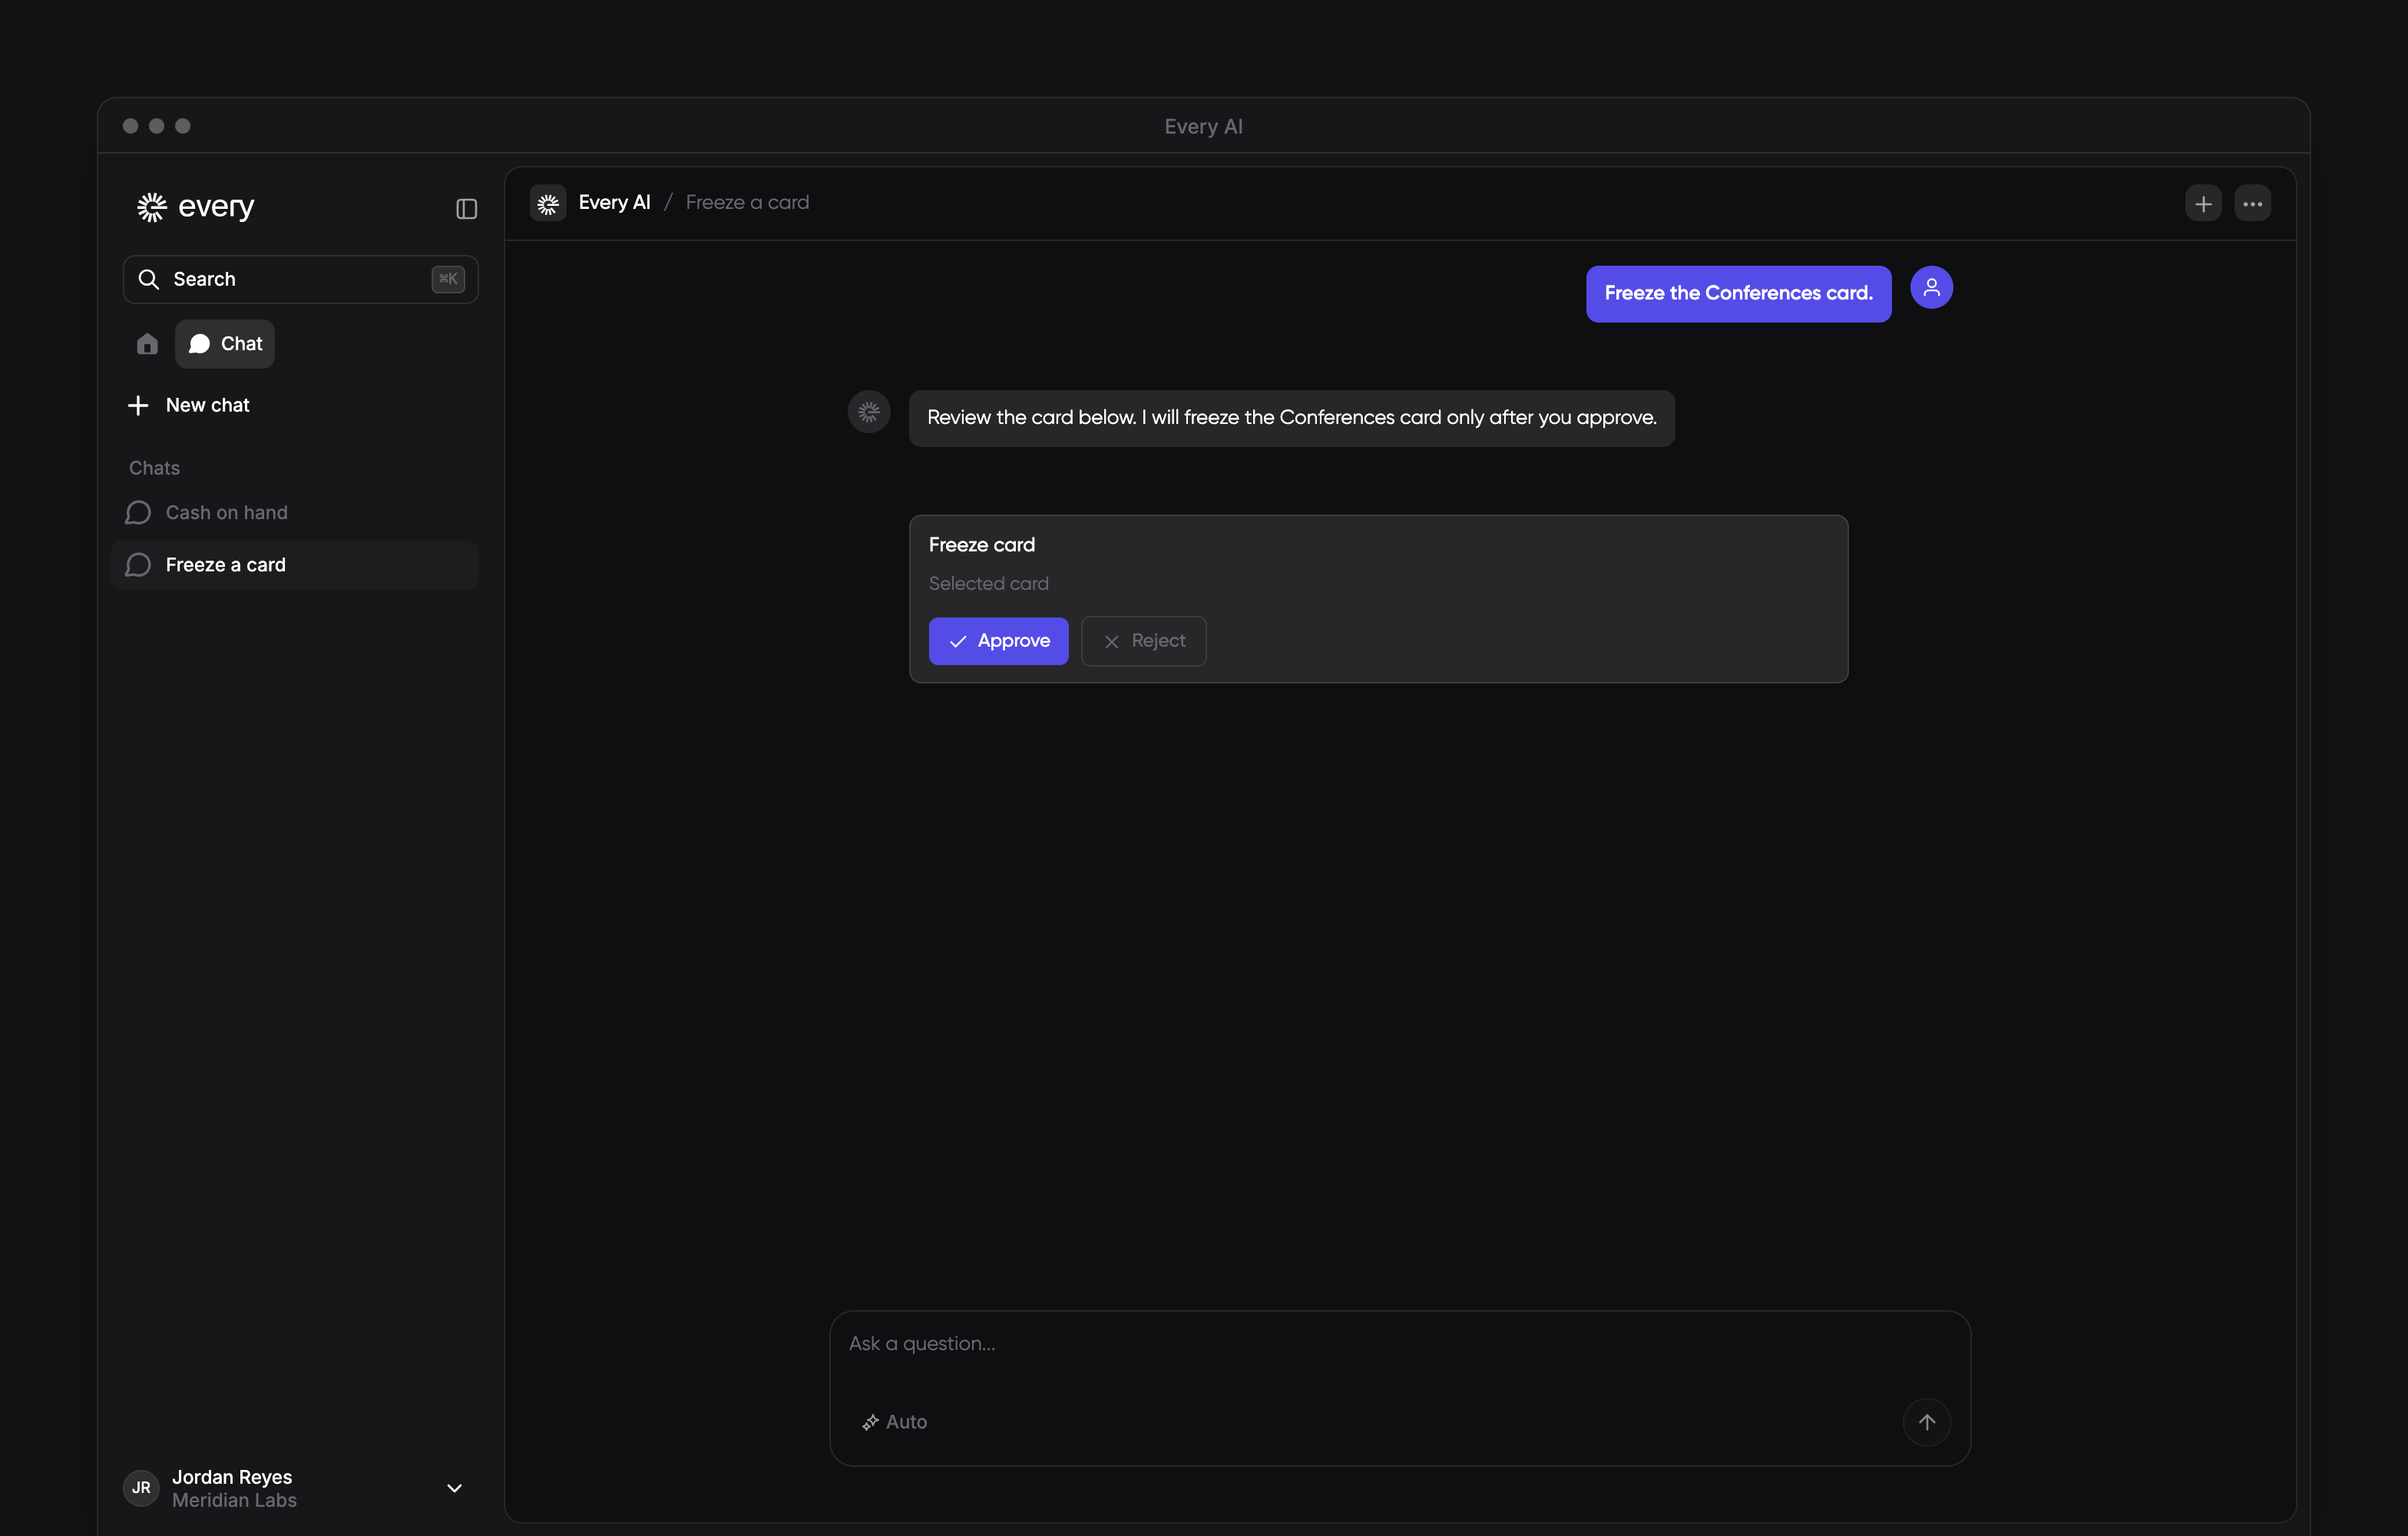Open the more options ellipsis menu
The image size is (2408, 1536).
click(2252, 204)
